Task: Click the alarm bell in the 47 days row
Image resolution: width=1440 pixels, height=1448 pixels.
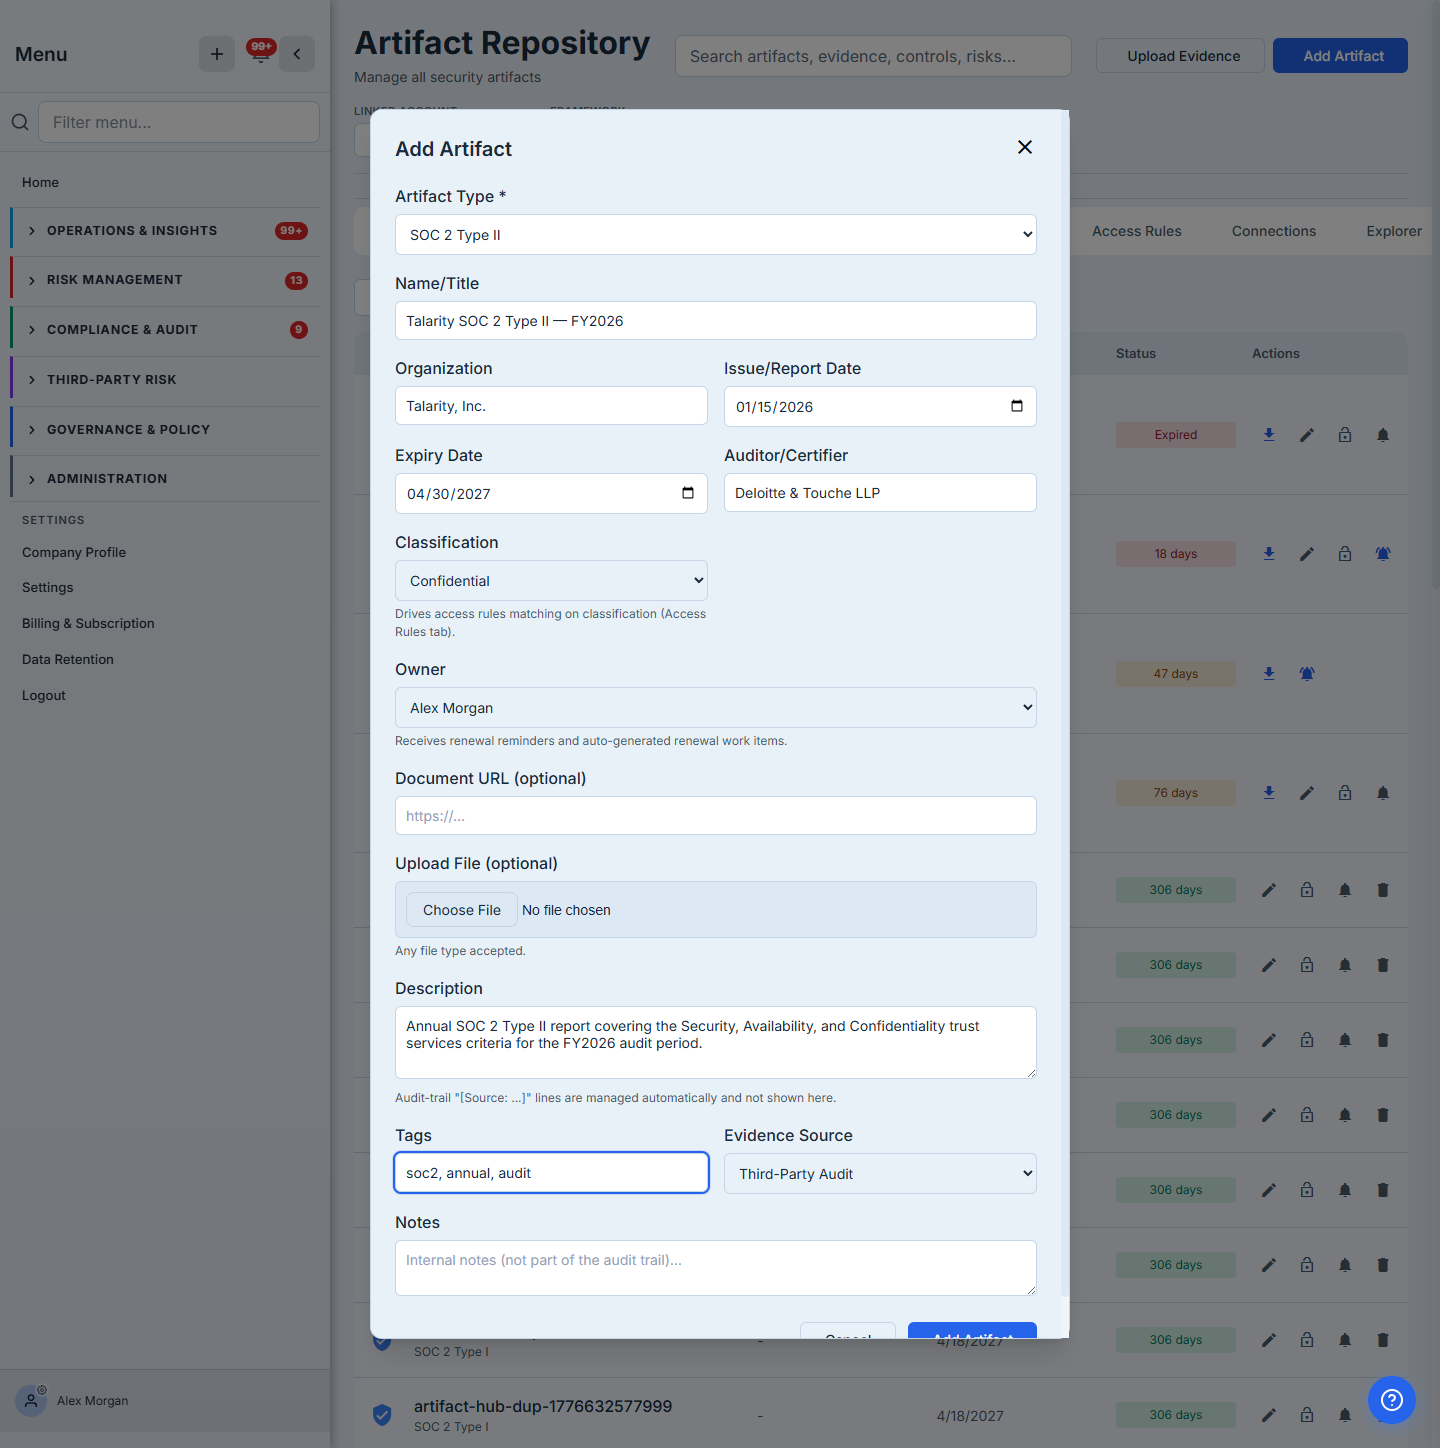Action: coord(1307,674)
